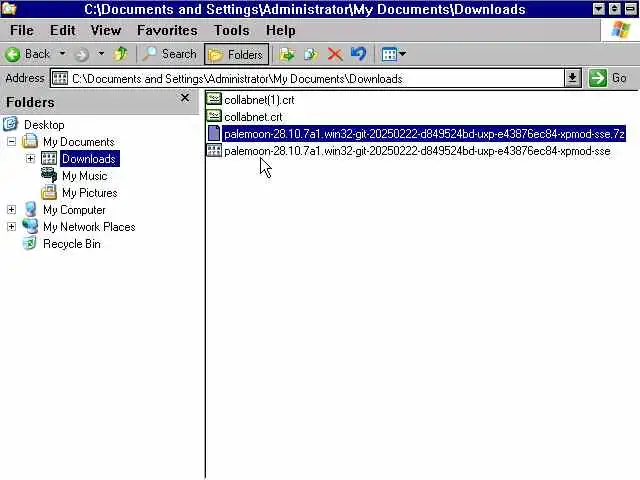Image resolution: width=640 pixels, height=480 pixels.
Task: Select Recycle Bin in folder tree
Action: pos(71,244)
